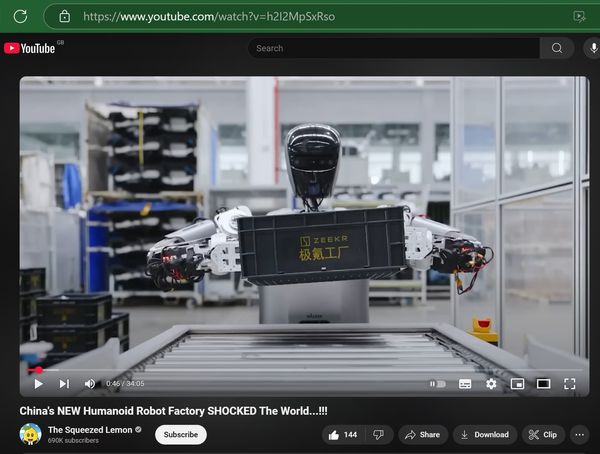This screenshot has height=454, width=600.
Task: Click the 0:46 / 34:05 time display
Action: (x=125, y=384)
